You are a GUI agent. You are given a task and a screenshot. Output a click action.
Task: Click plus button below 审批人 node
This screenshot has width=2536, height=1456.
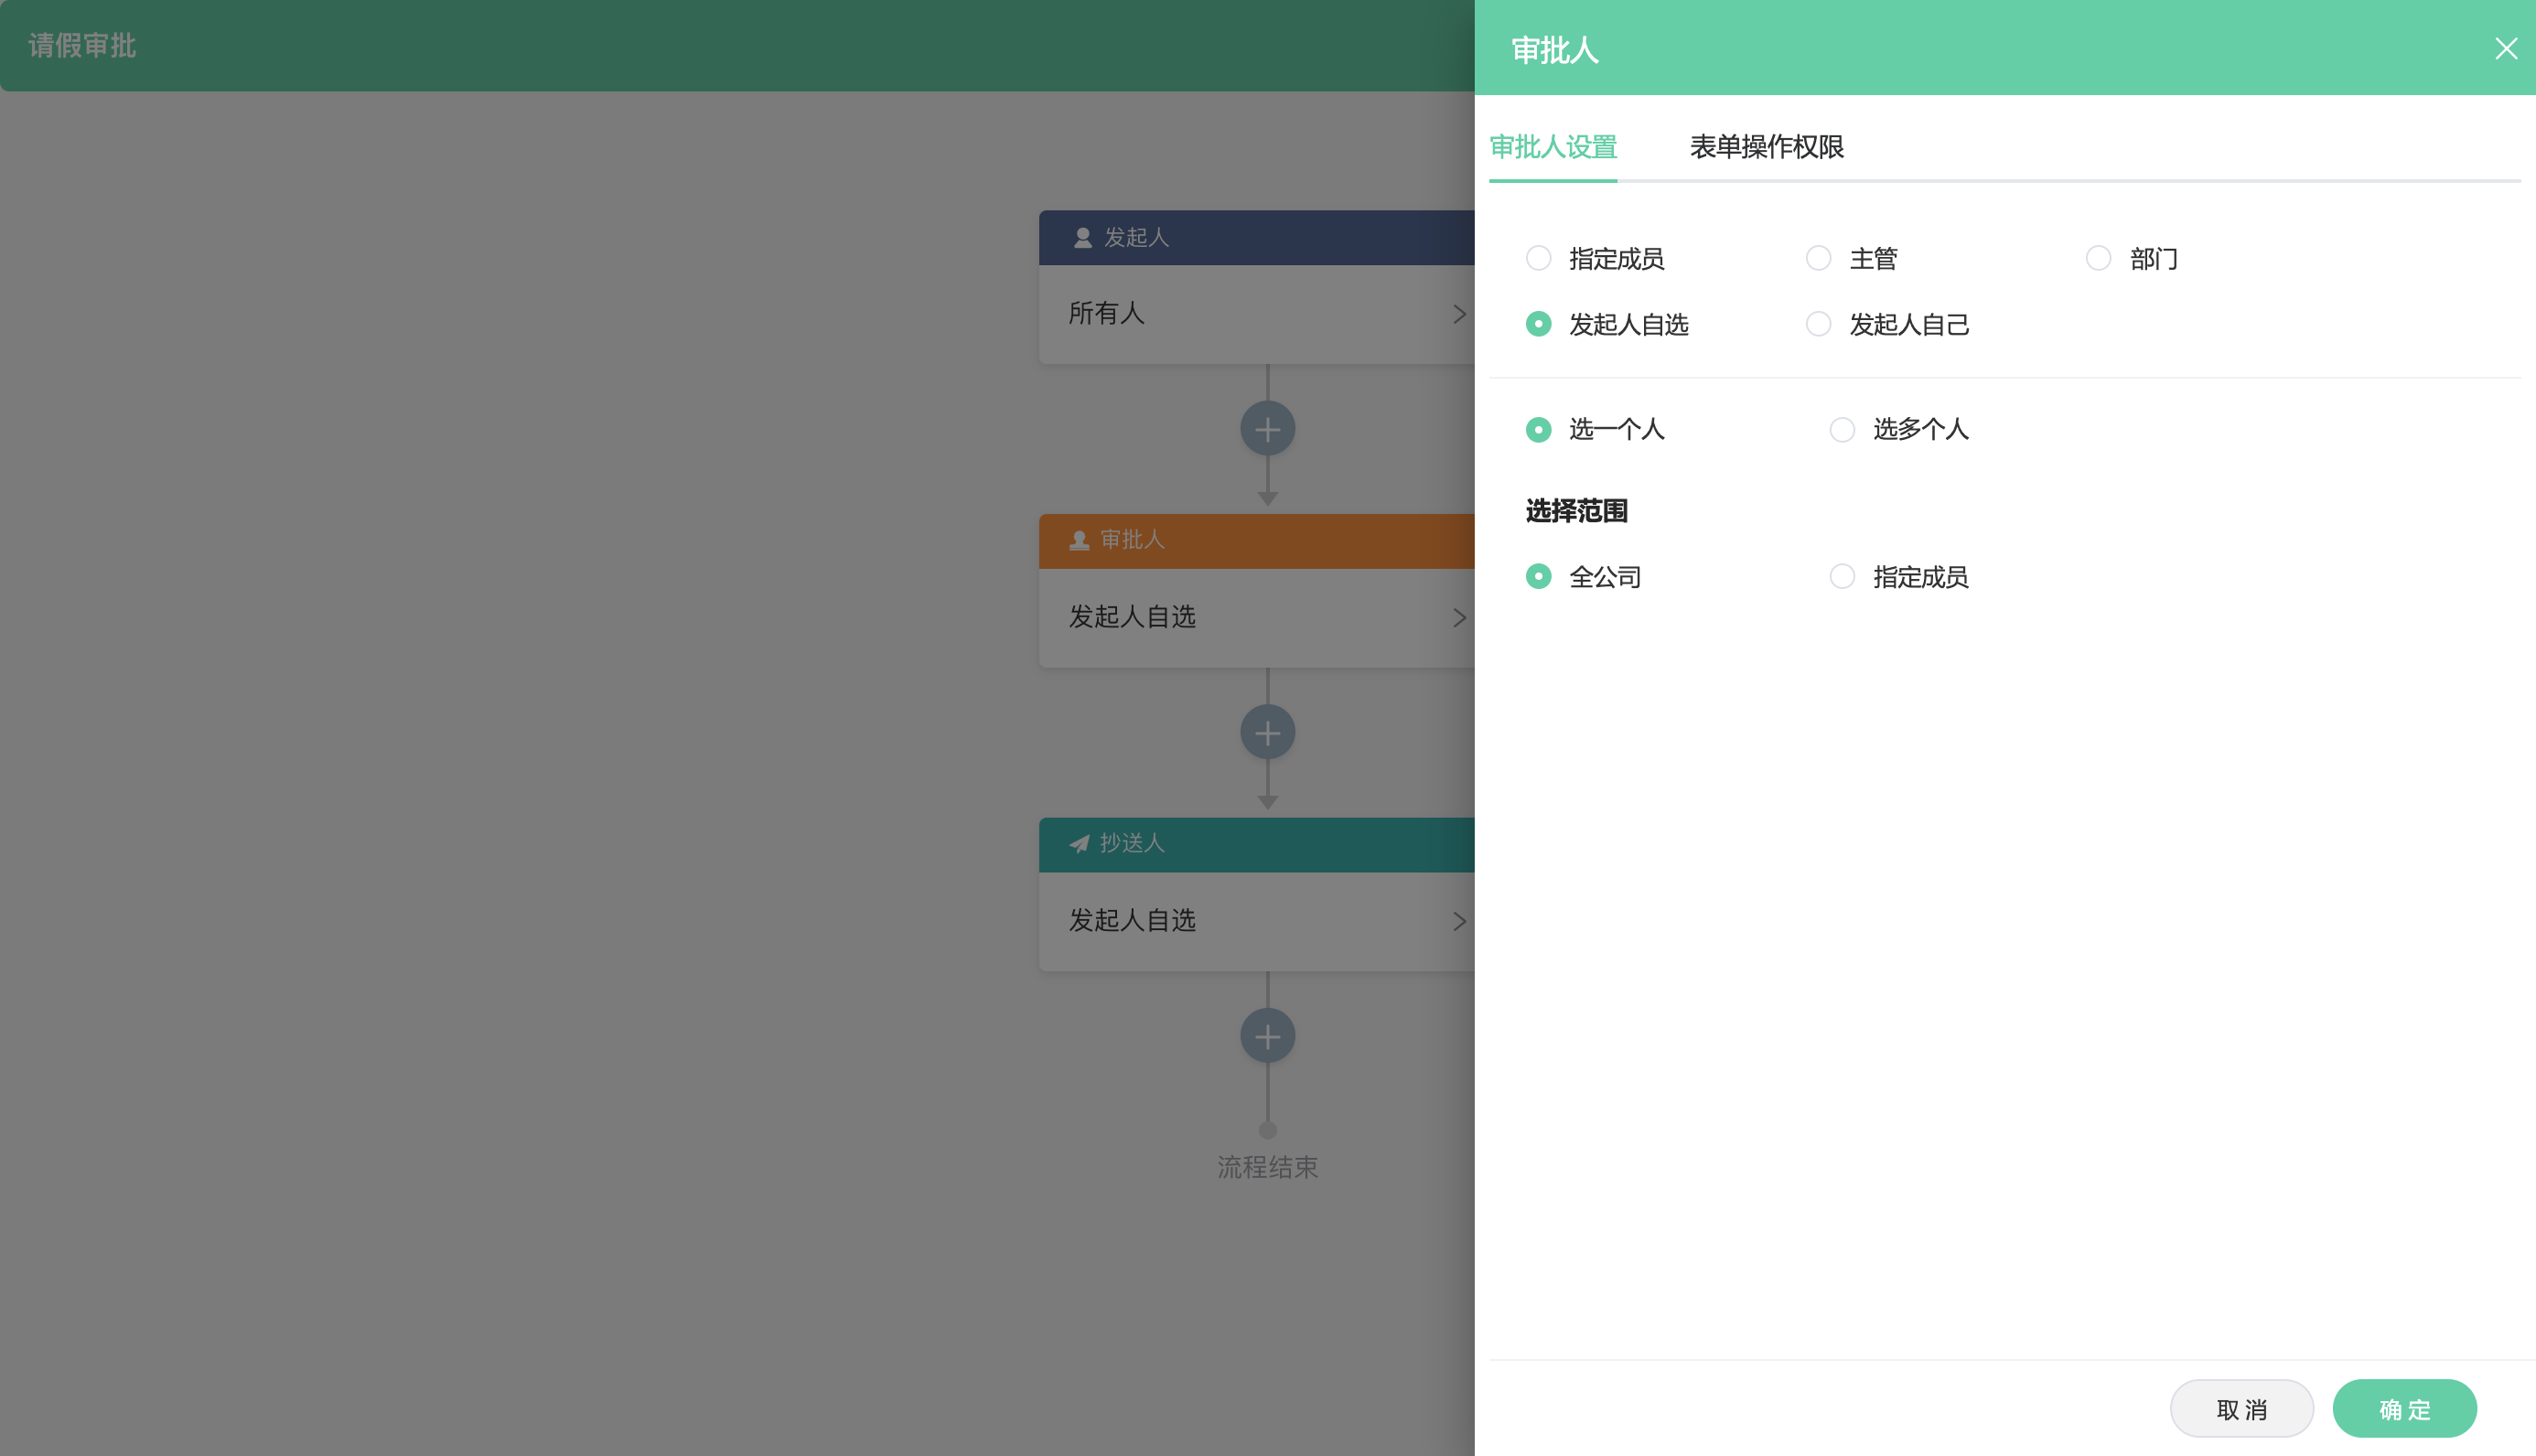point(1267,733)
